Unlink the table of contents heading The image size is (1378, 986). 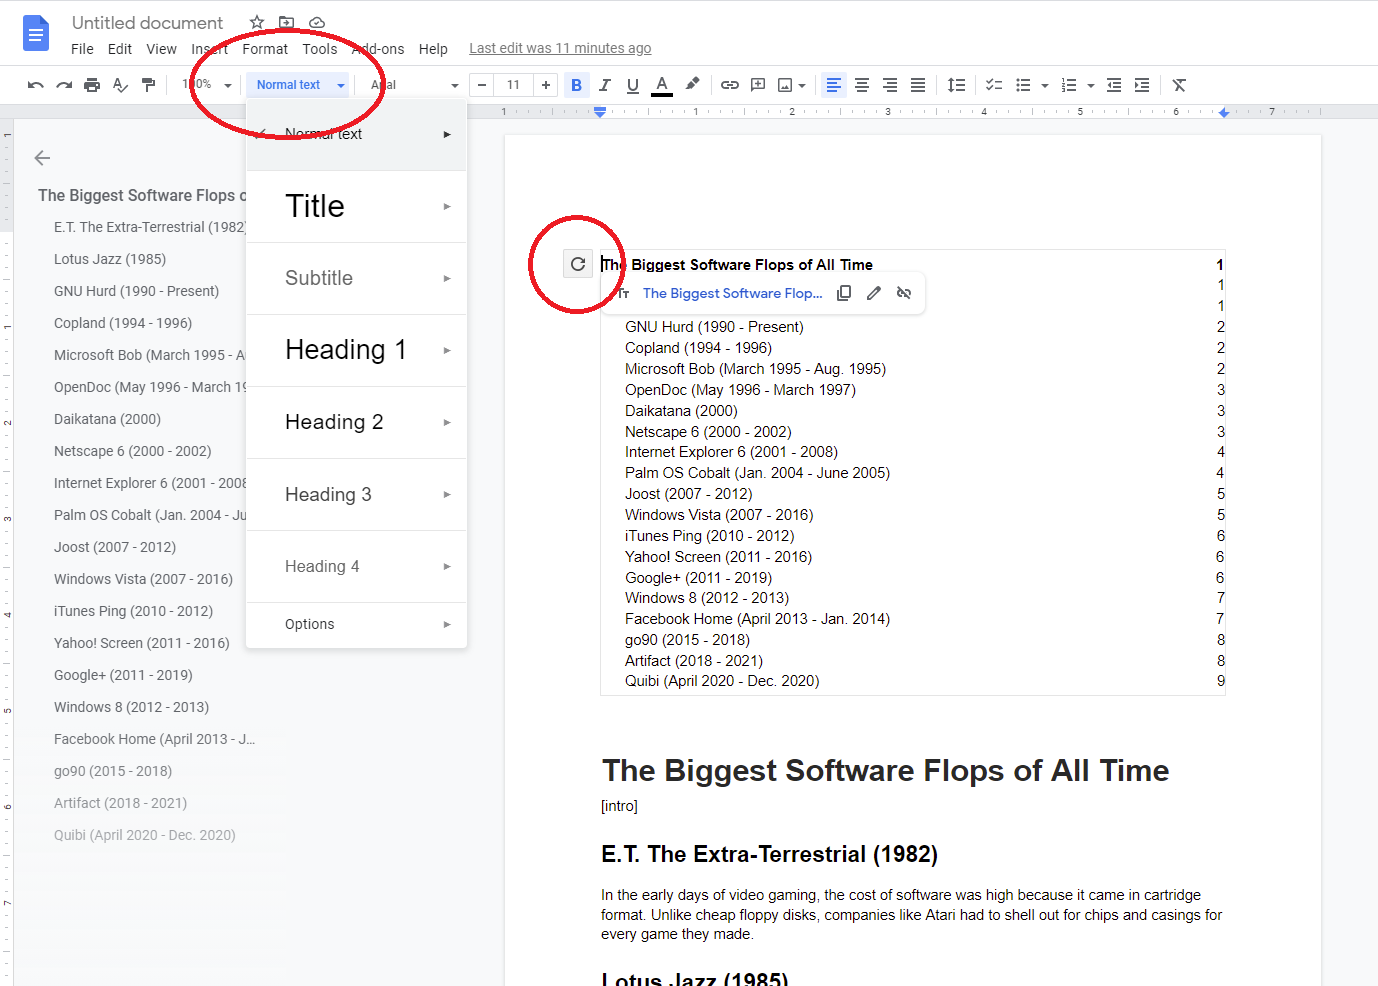[903, 292]
